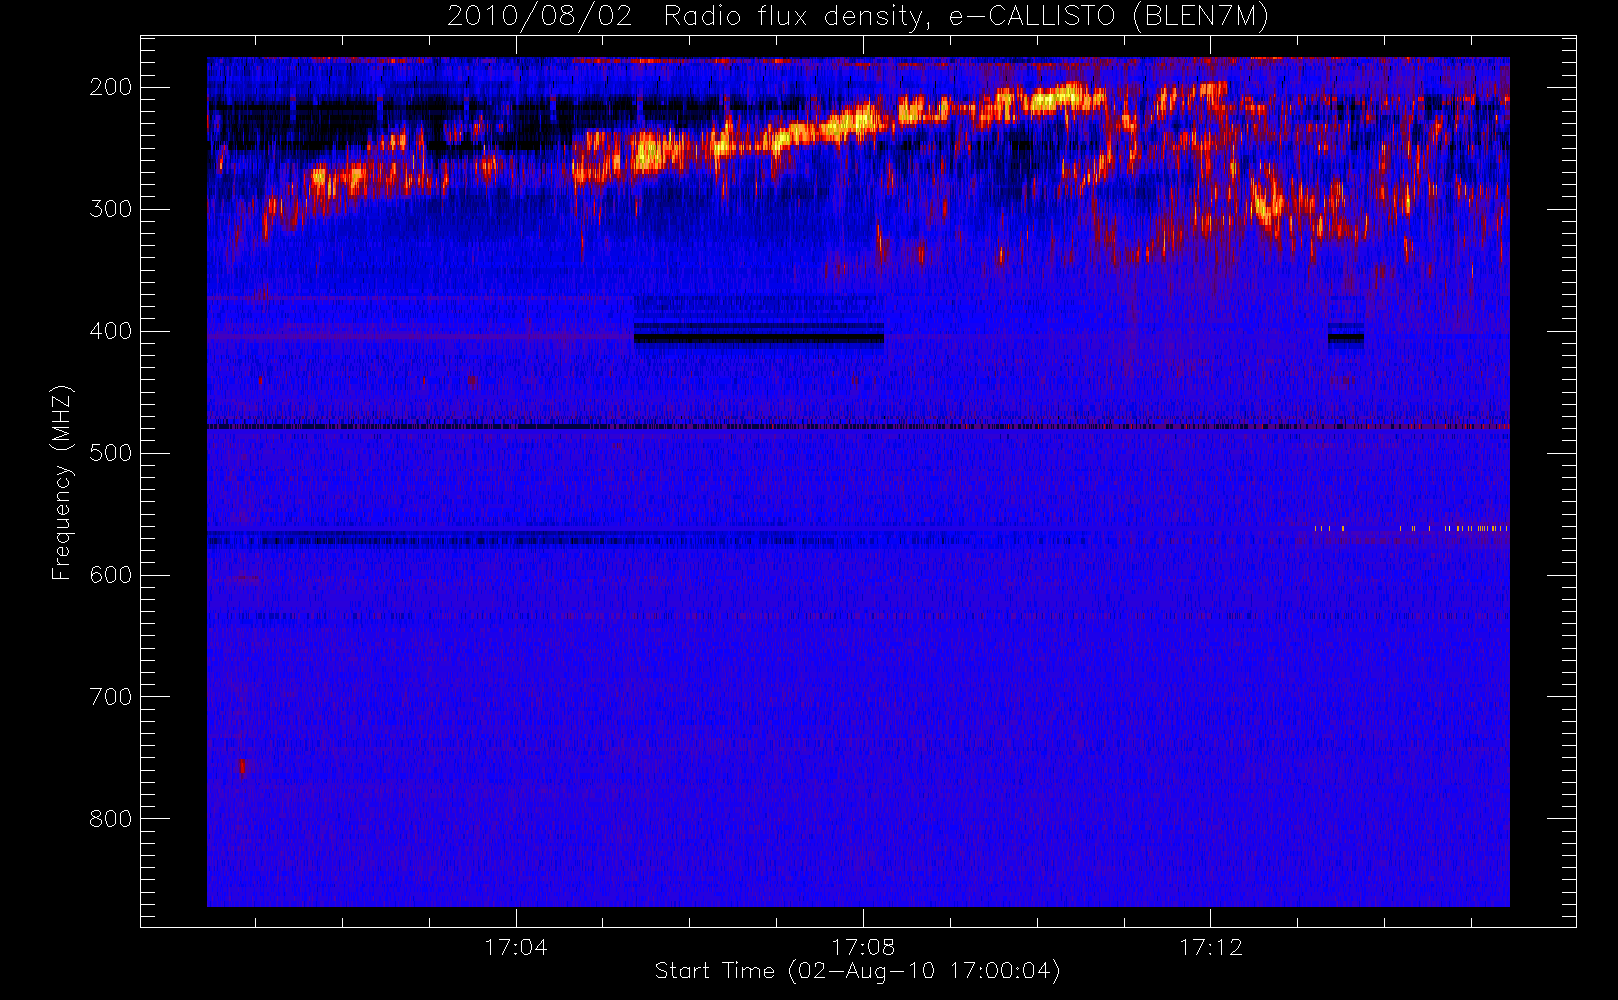Click the 300 frequency tick label
1618x1000 pixels.
pyautogui.click(x=111, y=209)
